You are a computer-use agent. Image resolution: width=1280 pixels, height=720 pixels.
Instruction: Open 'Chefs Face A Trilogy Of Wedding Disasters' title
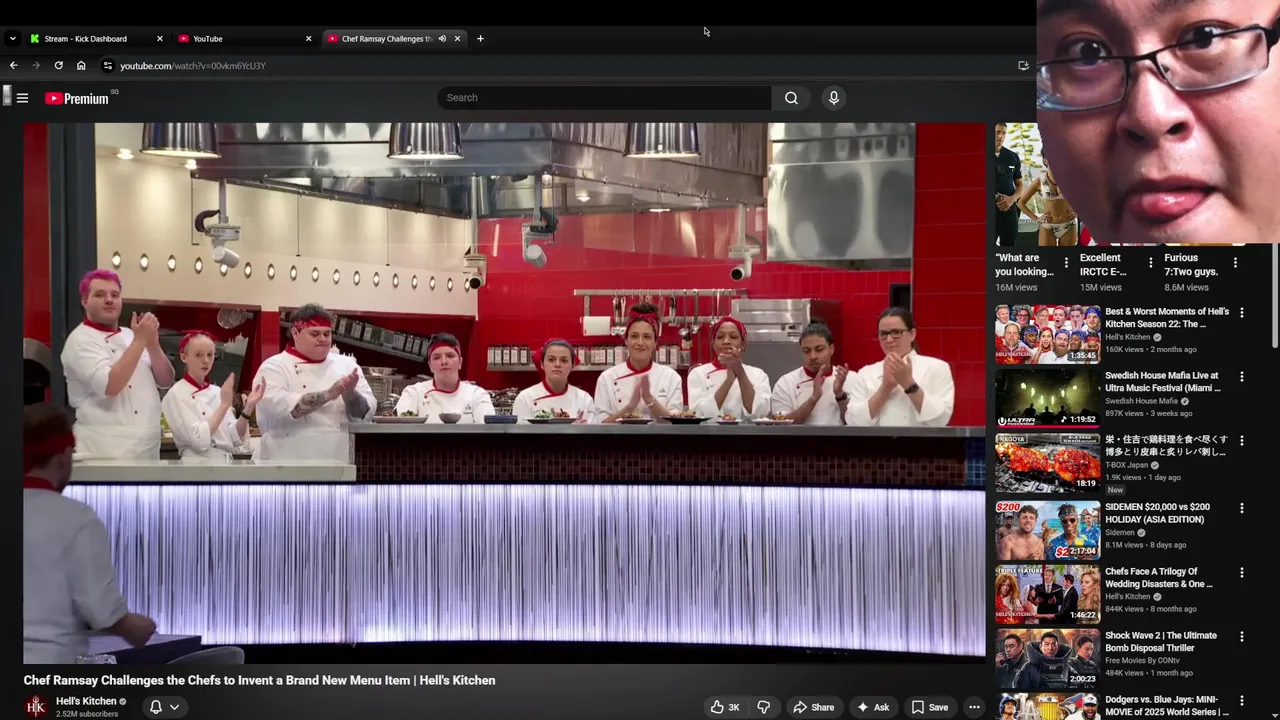coord(1159,578)
